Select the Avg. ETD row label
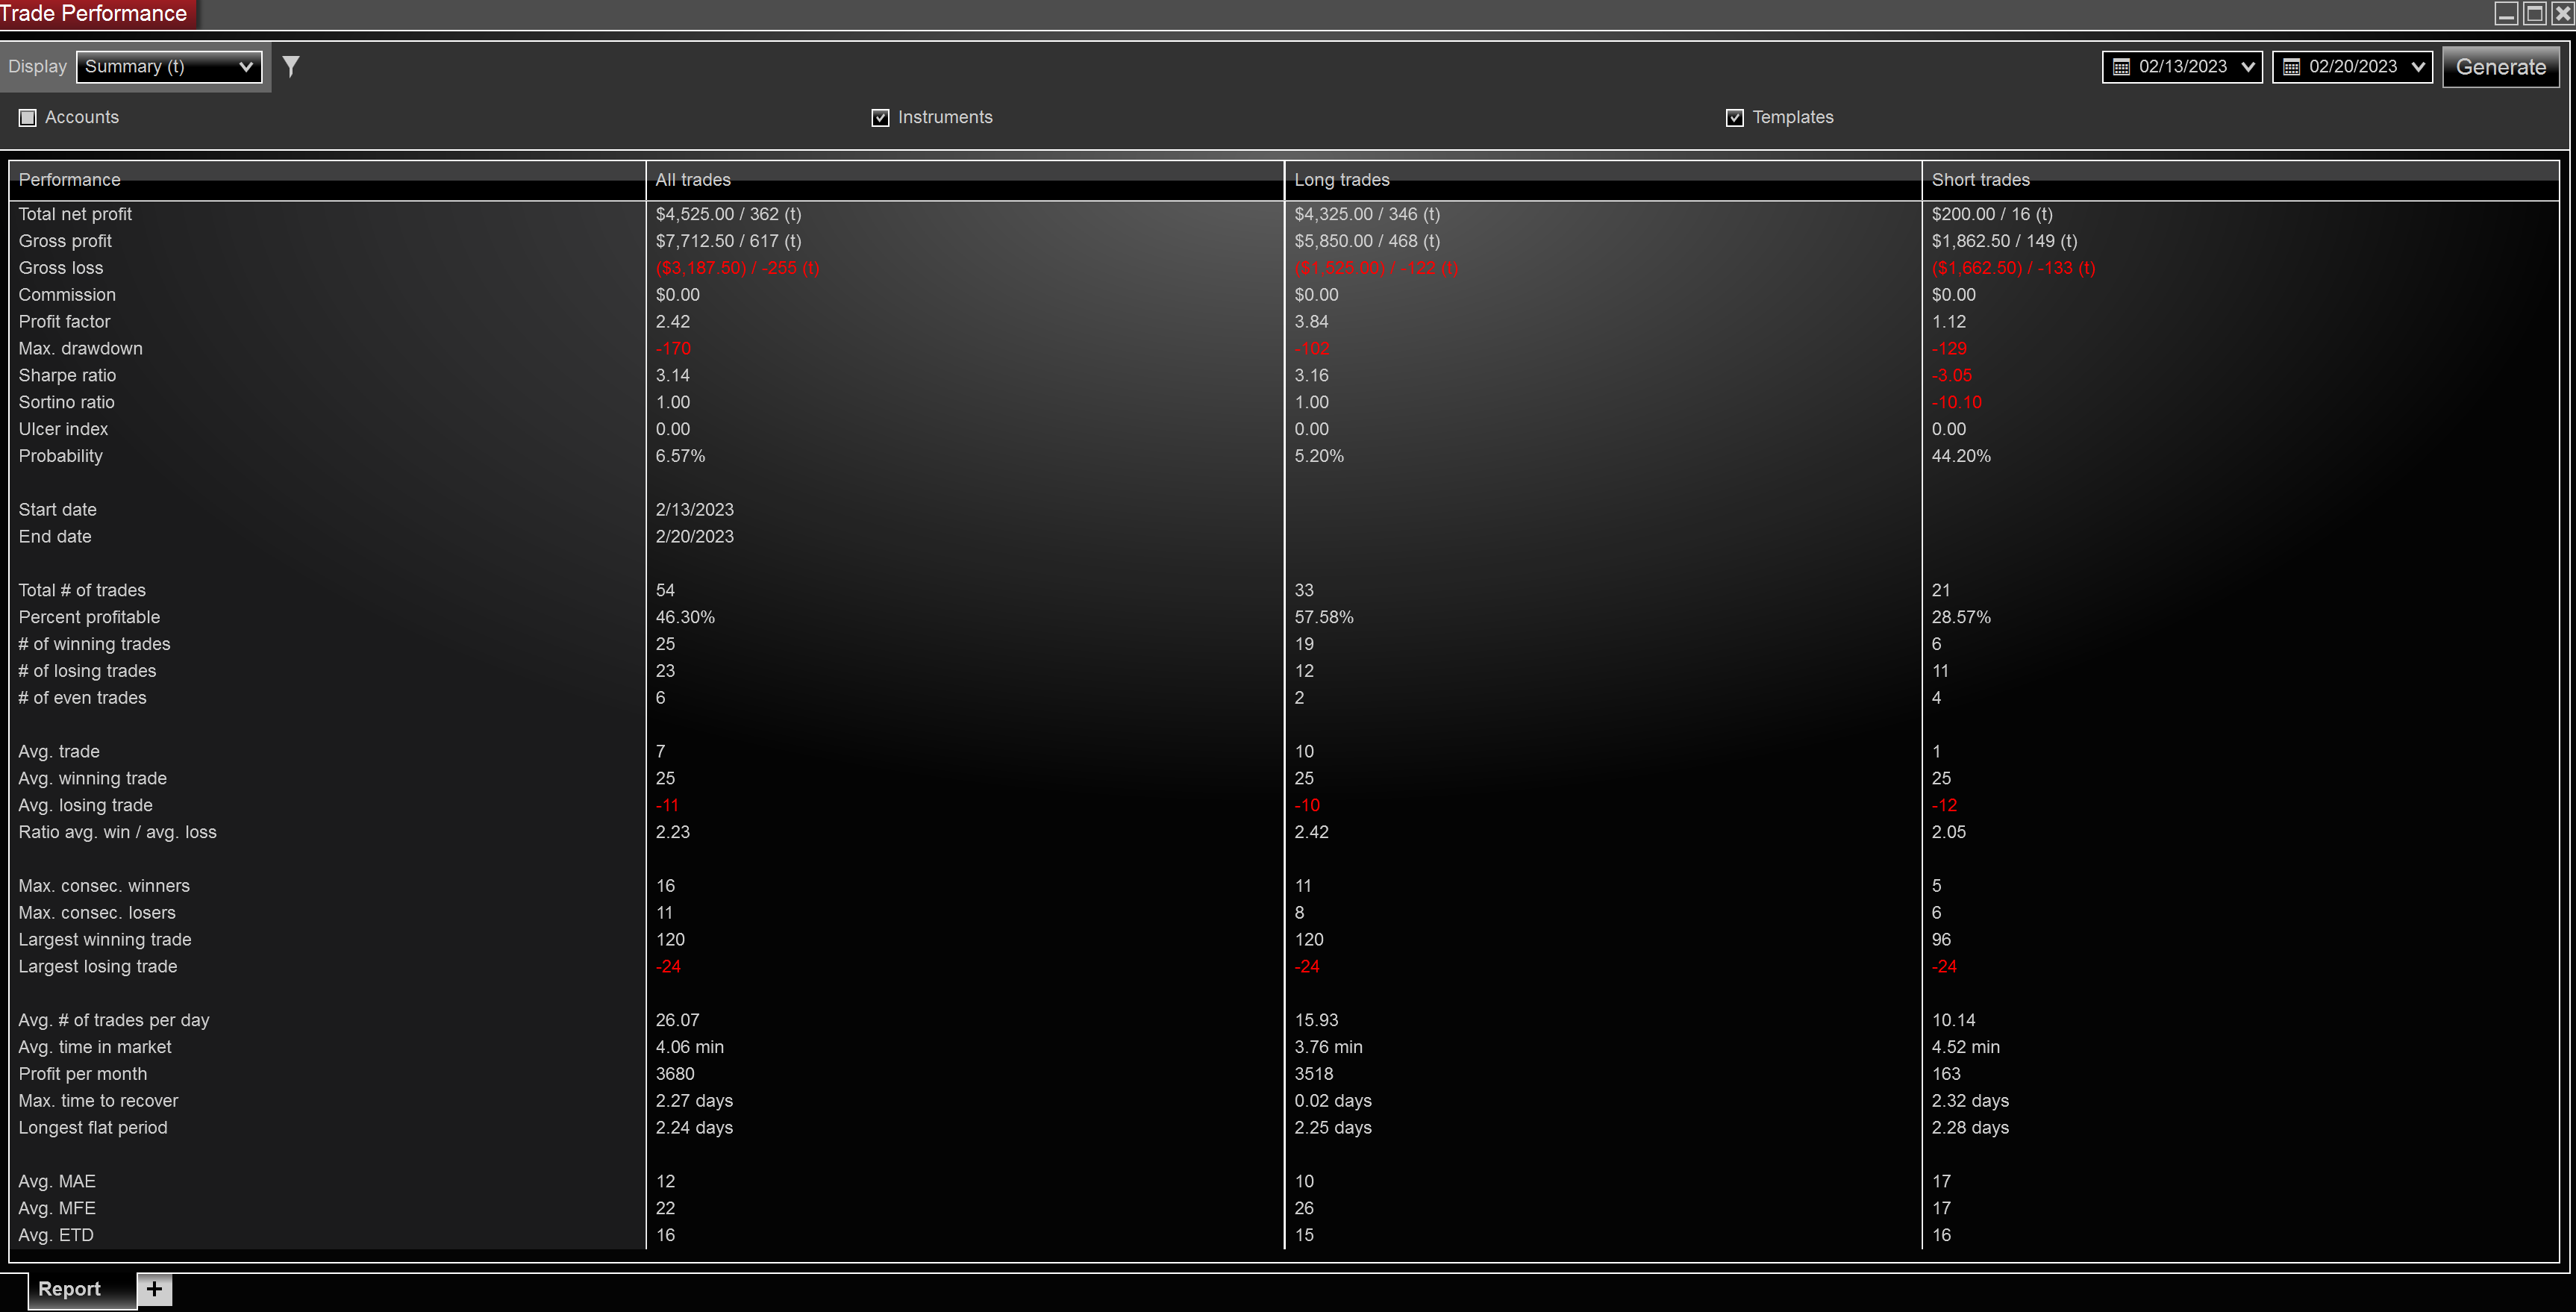The width and height of the screenshot is (2576, 1312). point(56,1235)
